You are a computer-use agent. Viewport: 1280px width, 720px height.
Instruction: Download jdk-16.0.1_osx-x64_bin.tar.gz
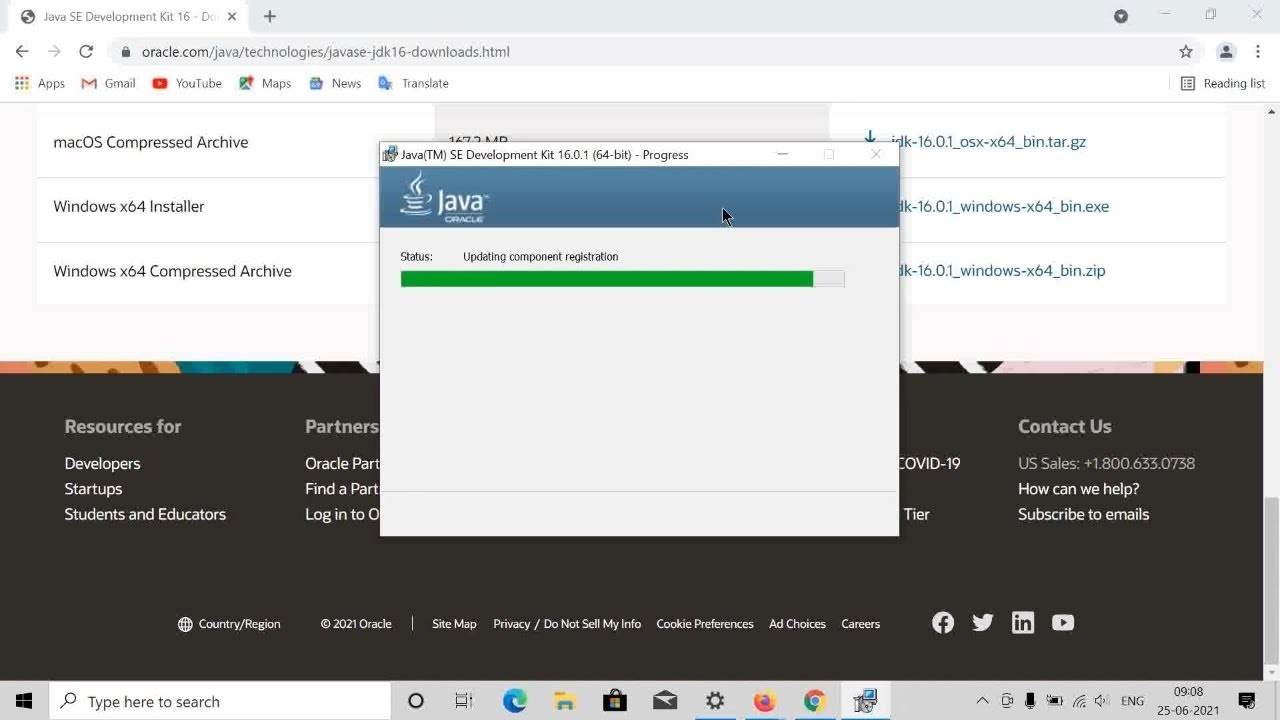(988, 142)
